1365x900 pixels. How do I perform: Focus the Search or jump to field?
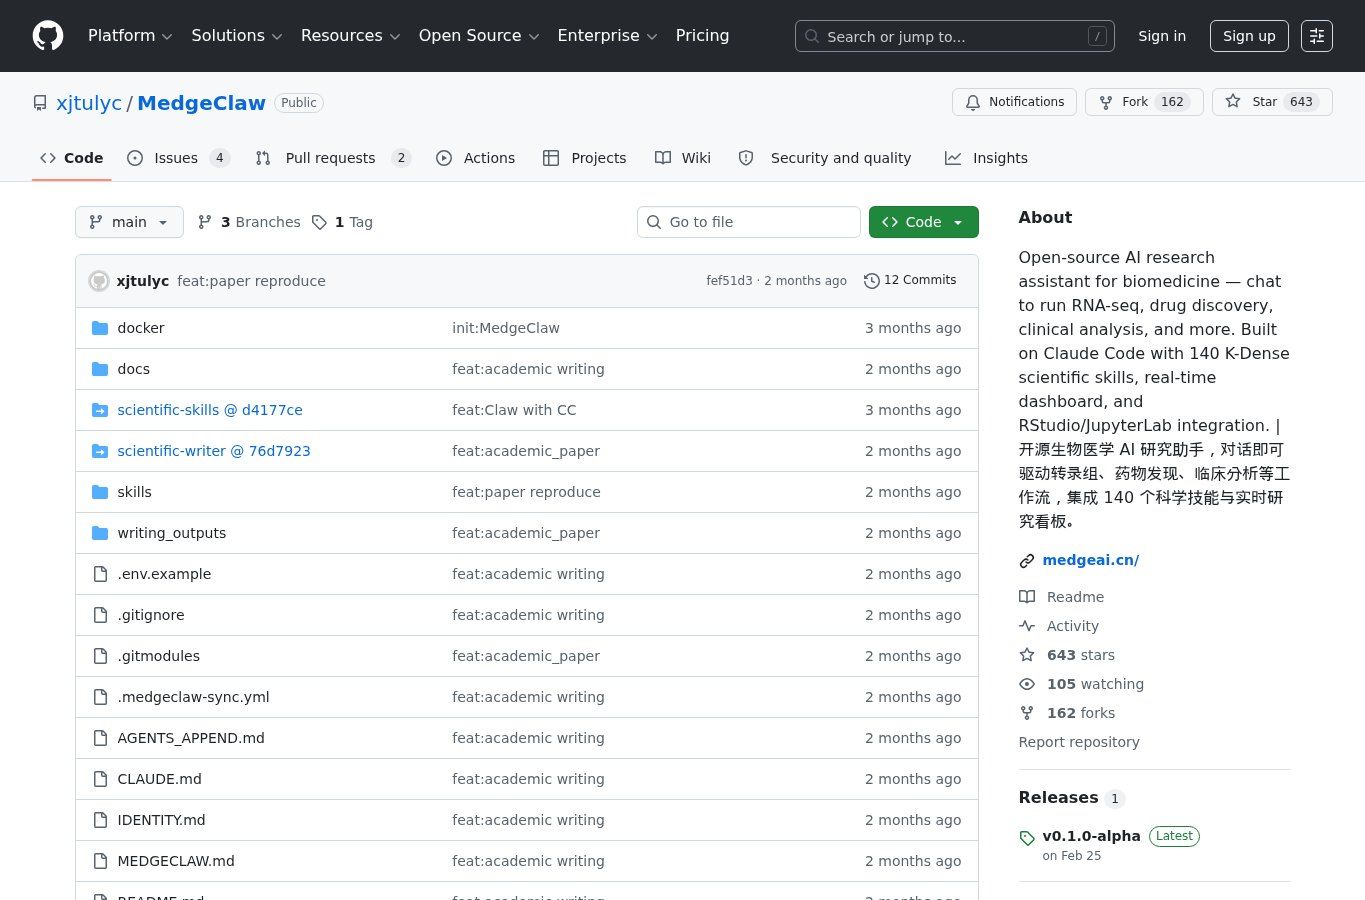955,36
